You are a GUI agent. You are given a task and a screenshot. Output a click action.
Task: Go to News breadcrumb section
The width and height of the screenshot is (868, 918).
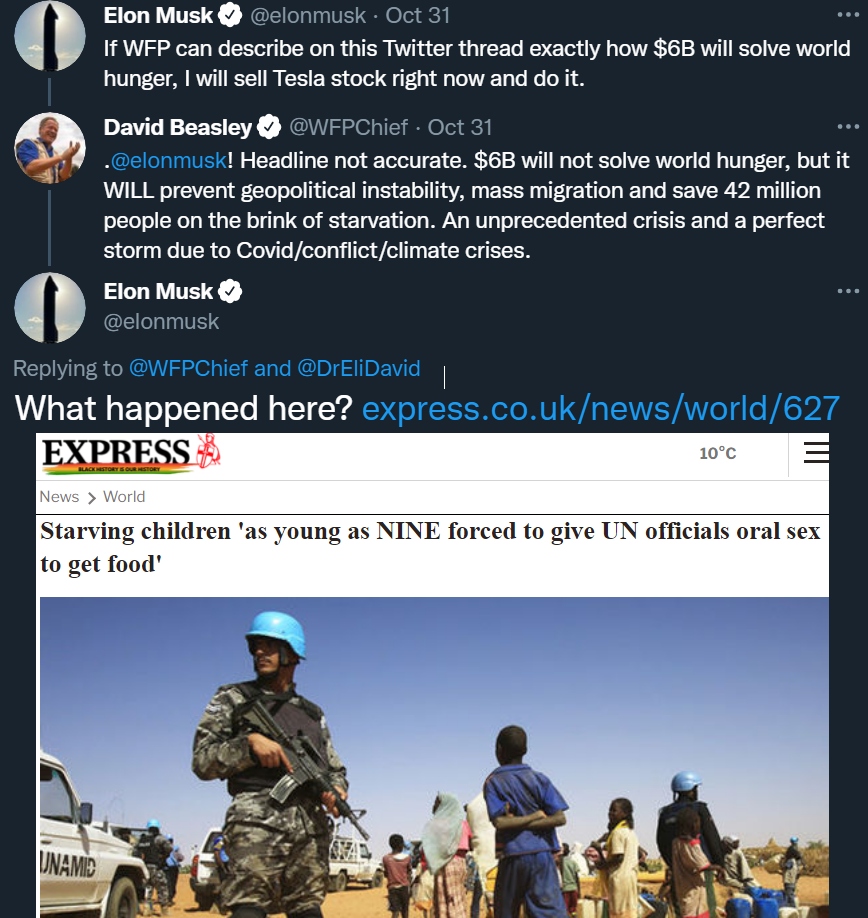pos(59,497)
